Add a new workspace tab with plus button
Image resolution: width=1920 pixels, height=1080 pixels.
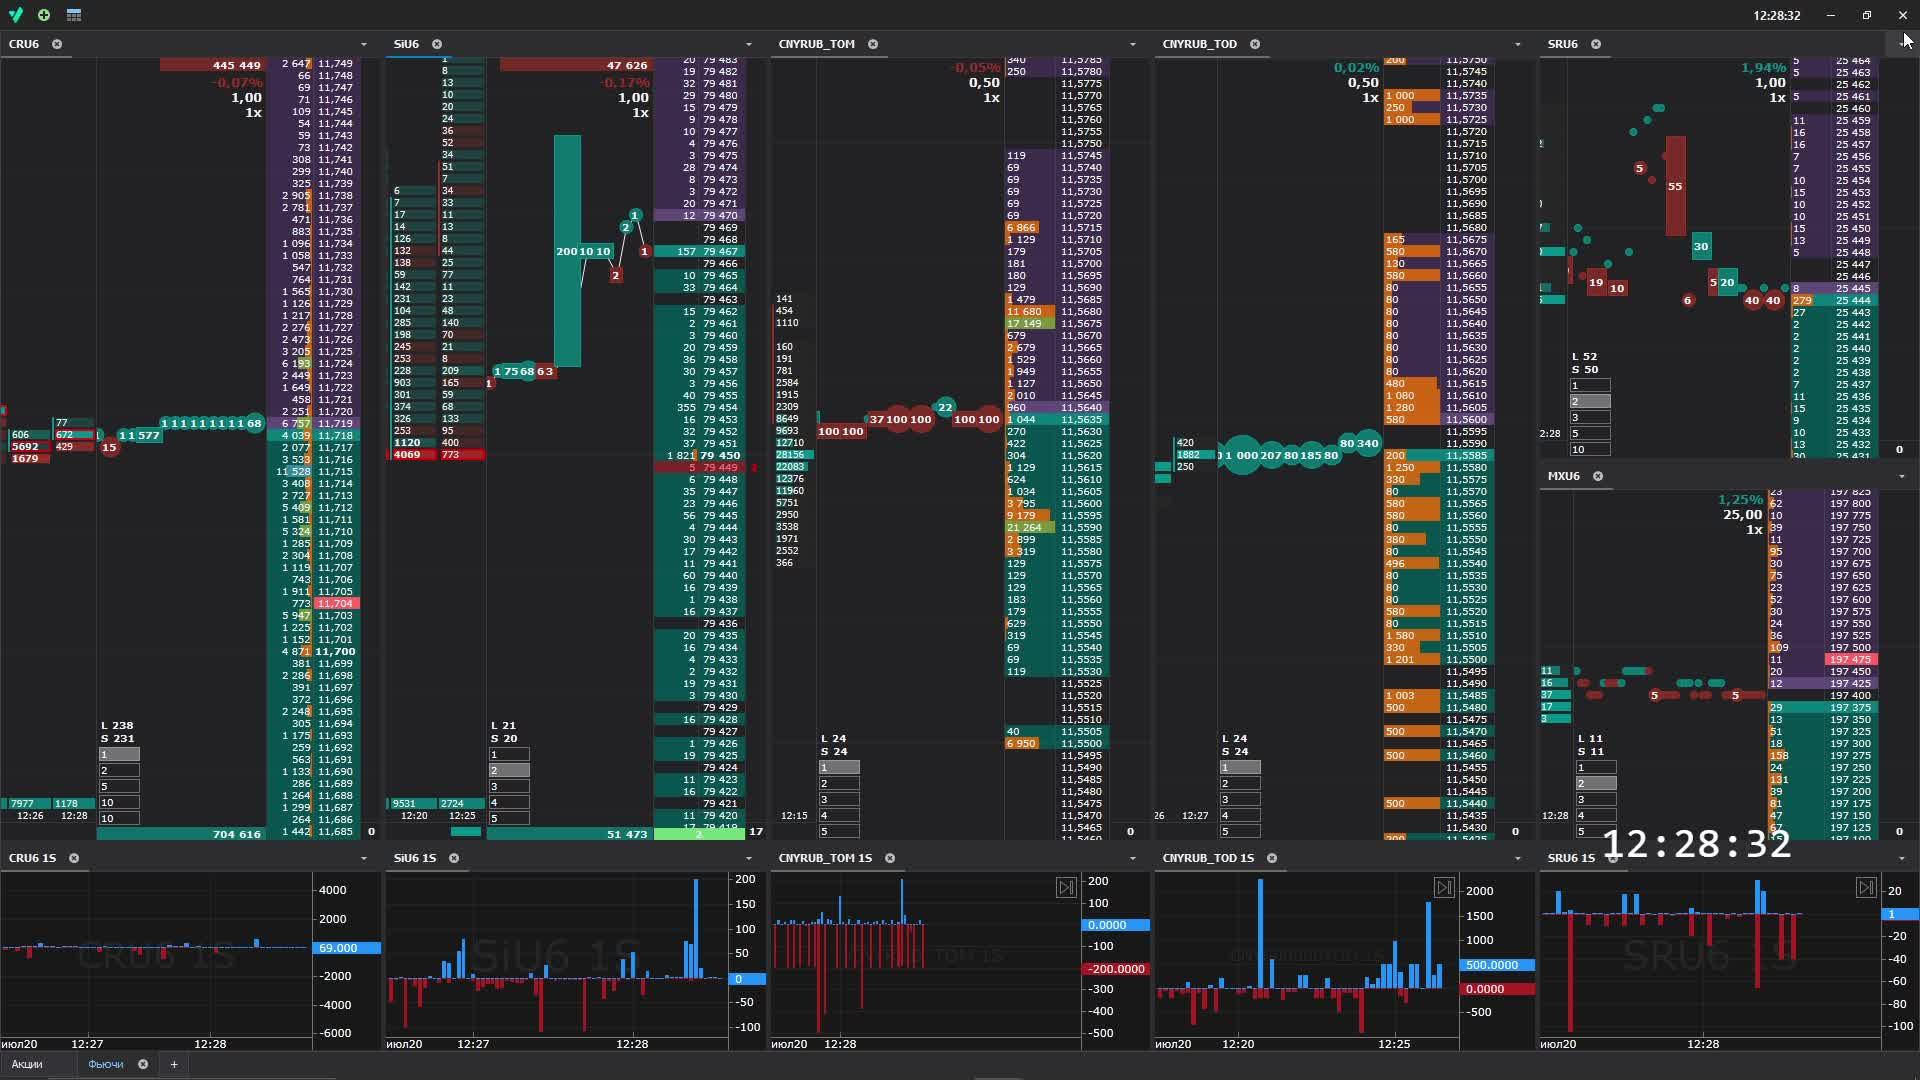174,1064
